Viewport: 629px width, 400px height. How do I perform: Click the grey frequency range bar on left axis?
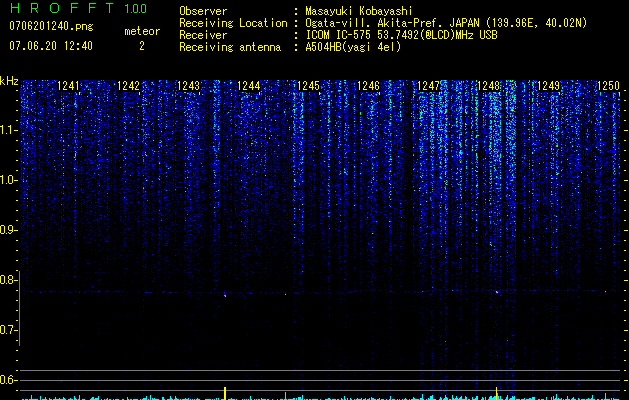[x=19, y=308]
